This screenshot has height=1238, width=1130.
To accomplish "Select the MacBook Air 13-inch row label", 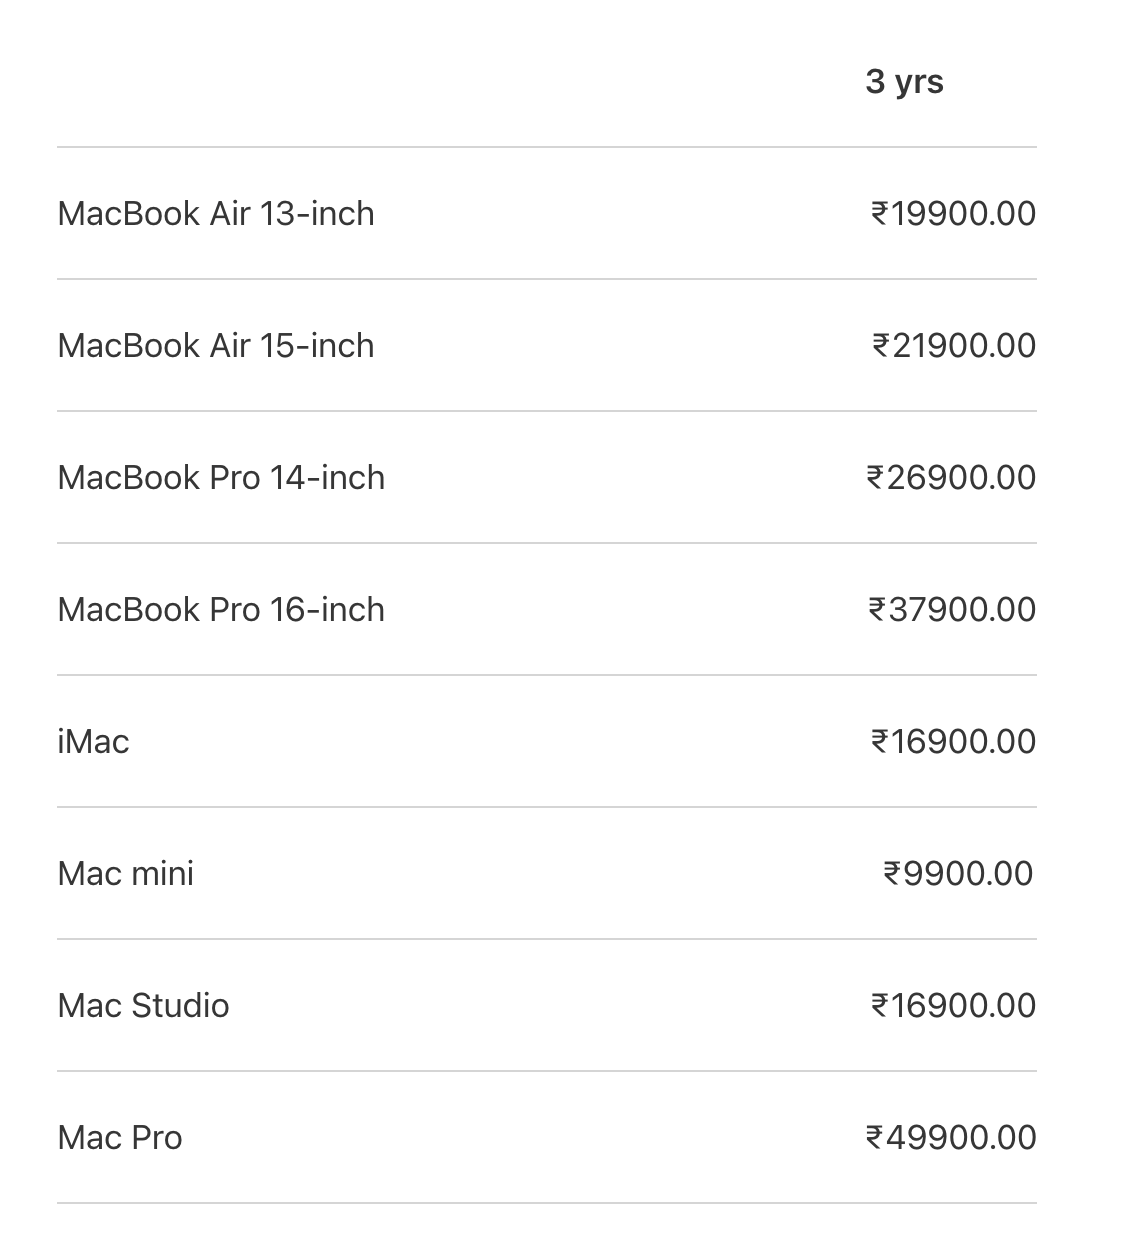I will click(216, 213).
